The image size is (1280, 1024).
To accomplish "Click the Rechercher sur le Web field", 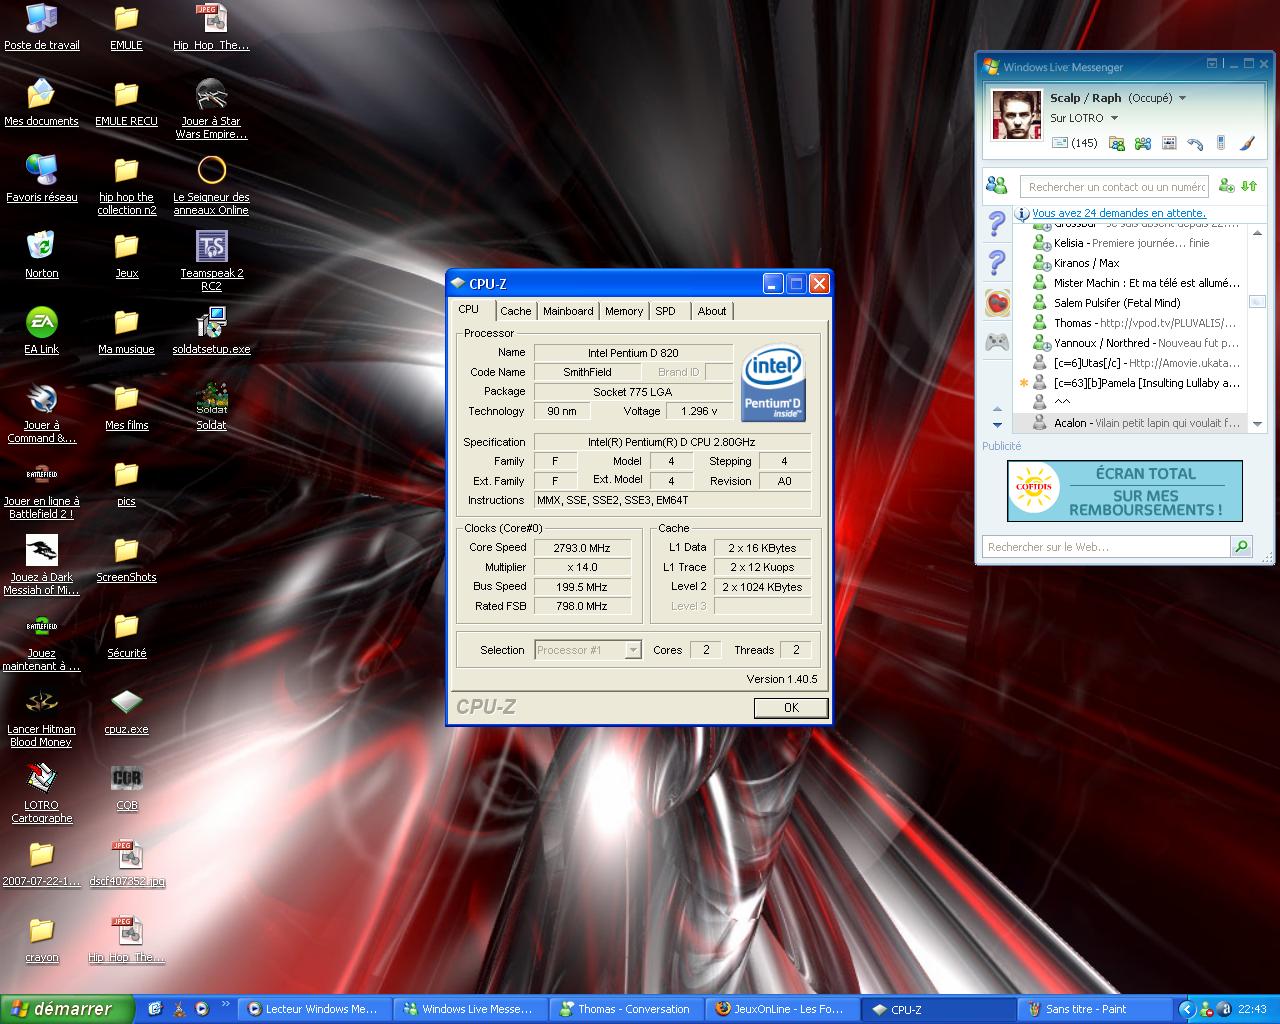I will (x=1107, y=547).
